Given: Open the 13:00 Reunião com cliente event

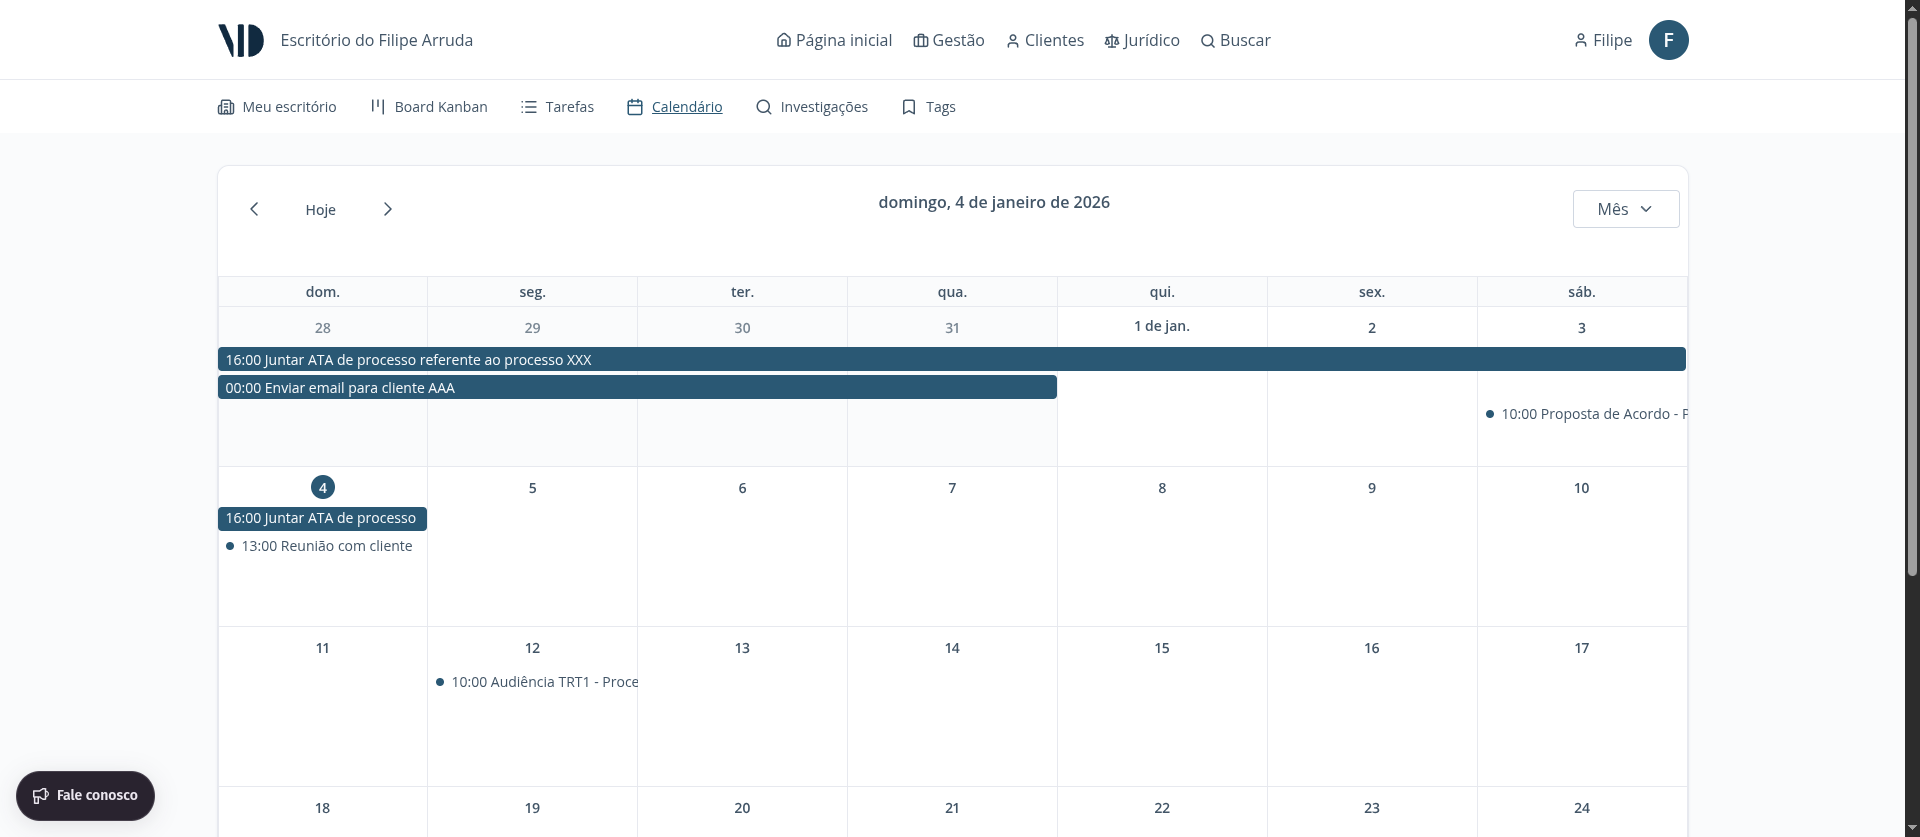Looking at the screenshot, I should (x=326, y=546).
